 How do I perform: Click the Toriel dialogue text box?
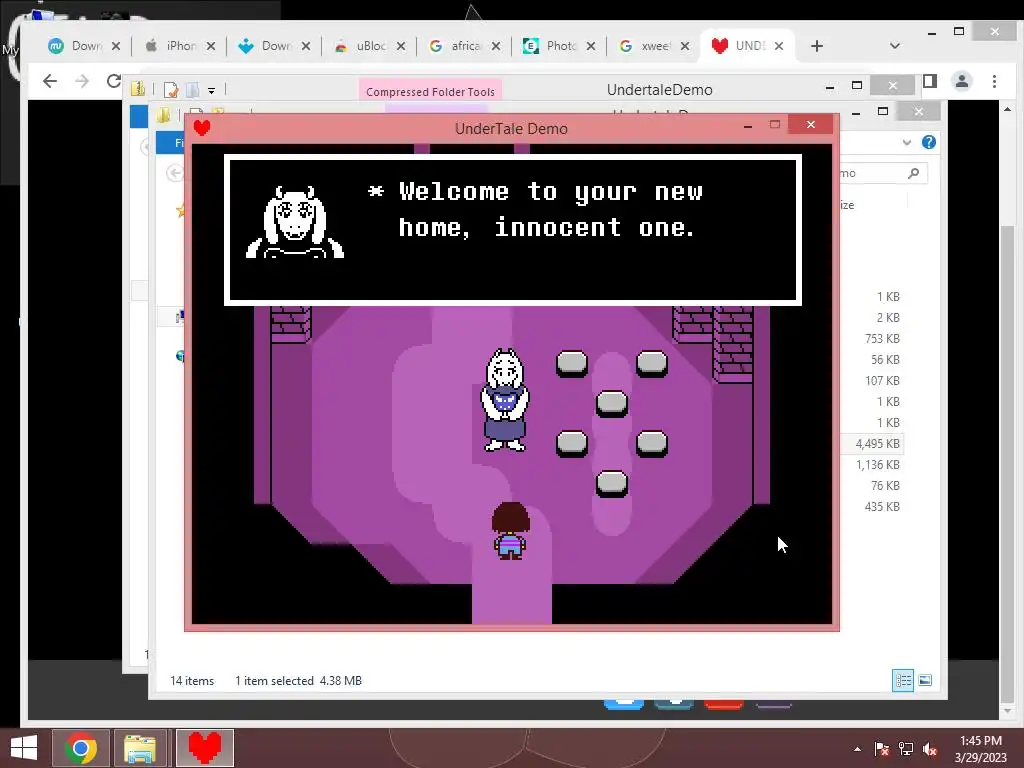pyautogui.click(x=513, y=230)
